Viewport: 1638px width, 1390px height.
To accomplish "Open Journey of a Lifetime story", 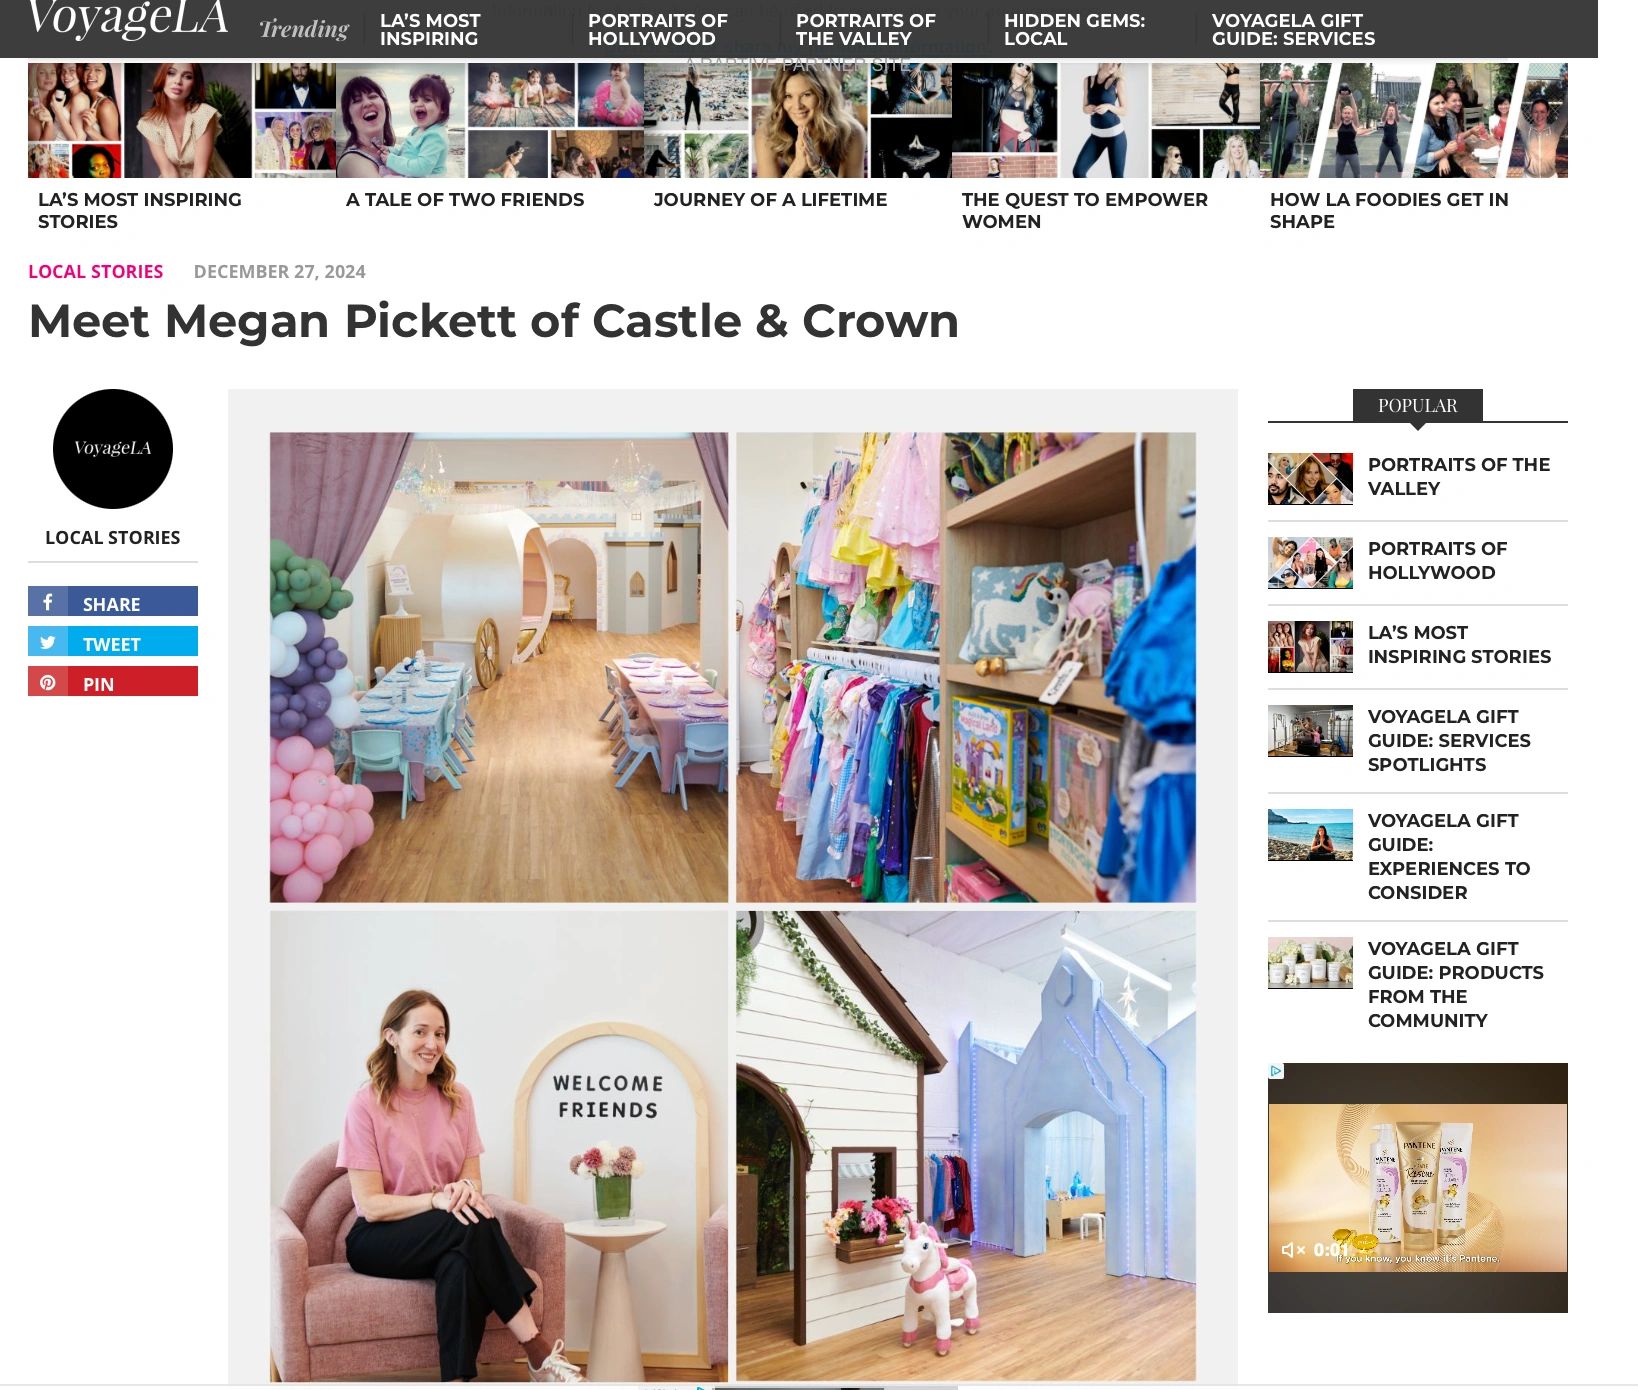I will click(770, 200).
